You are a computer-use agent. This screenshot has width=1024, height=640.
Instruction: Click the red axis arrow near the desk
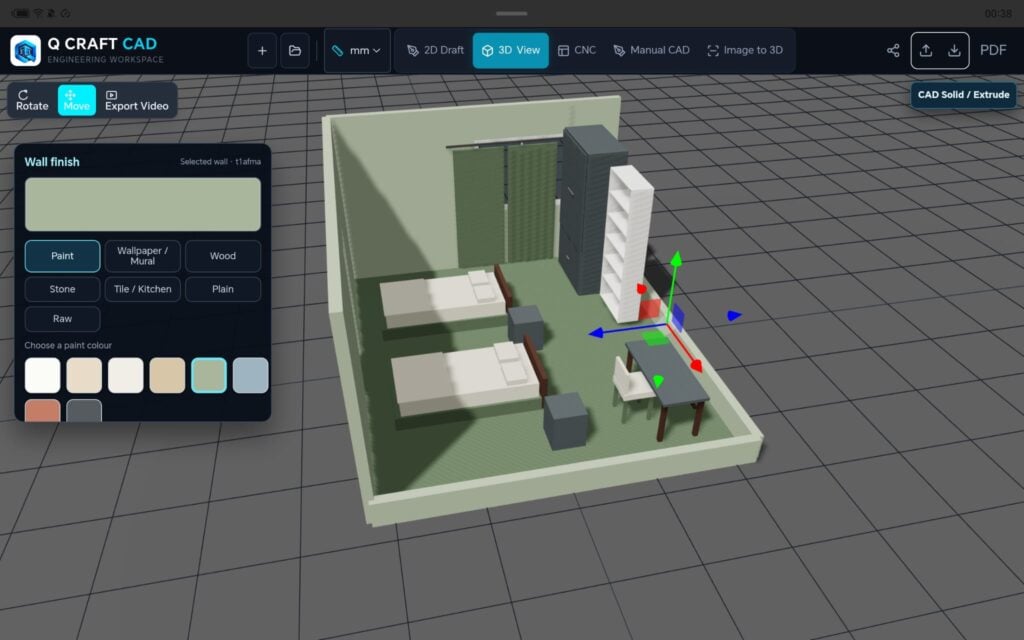pos(696,366)
